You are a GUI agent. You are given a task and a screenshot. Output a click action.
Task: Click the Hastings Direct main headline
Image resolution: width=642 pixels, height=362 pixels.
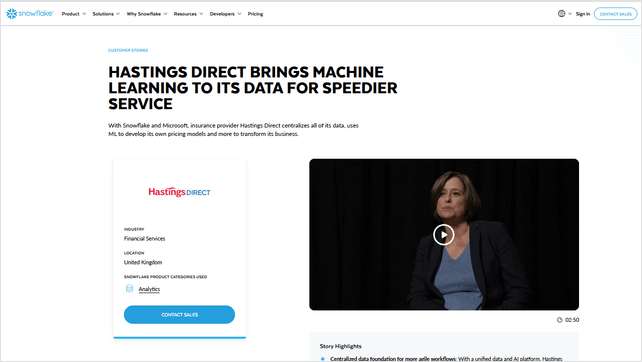(x=253, y=88)
